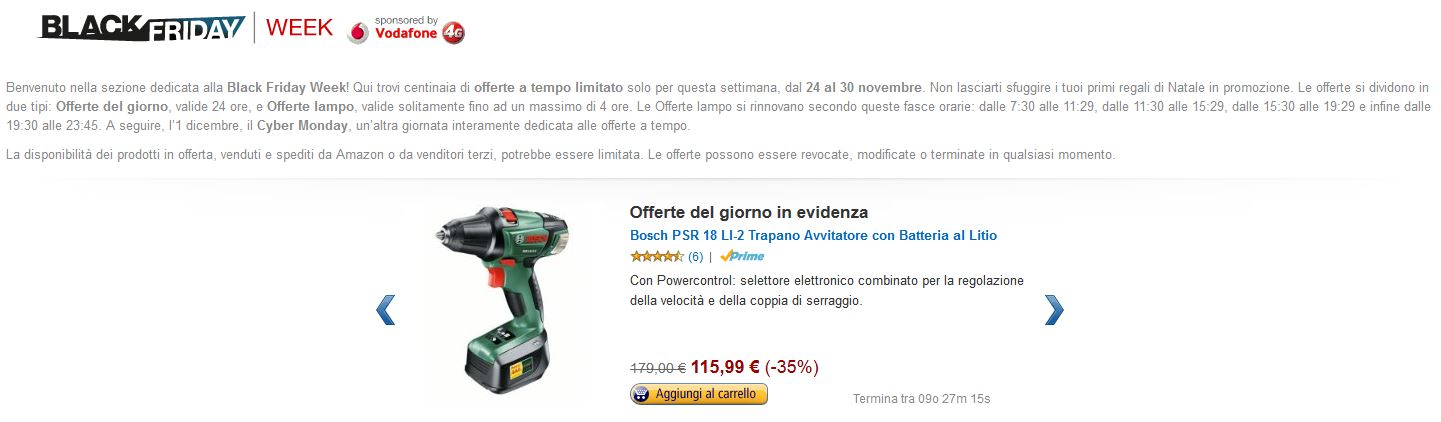Show the previous featured offer with left arrow
1441x422 pixels.
pos(386,310)
